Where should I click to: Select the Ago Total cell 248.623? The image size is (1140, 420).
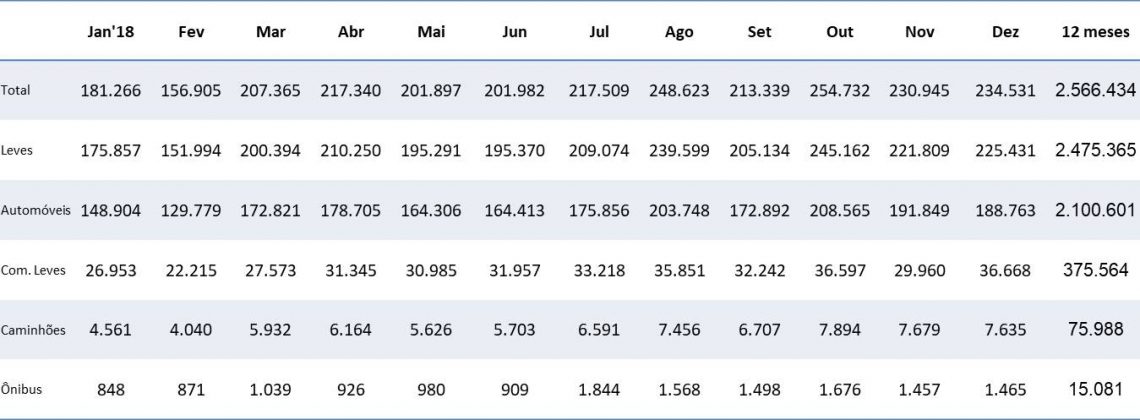(x=679, y=91)
